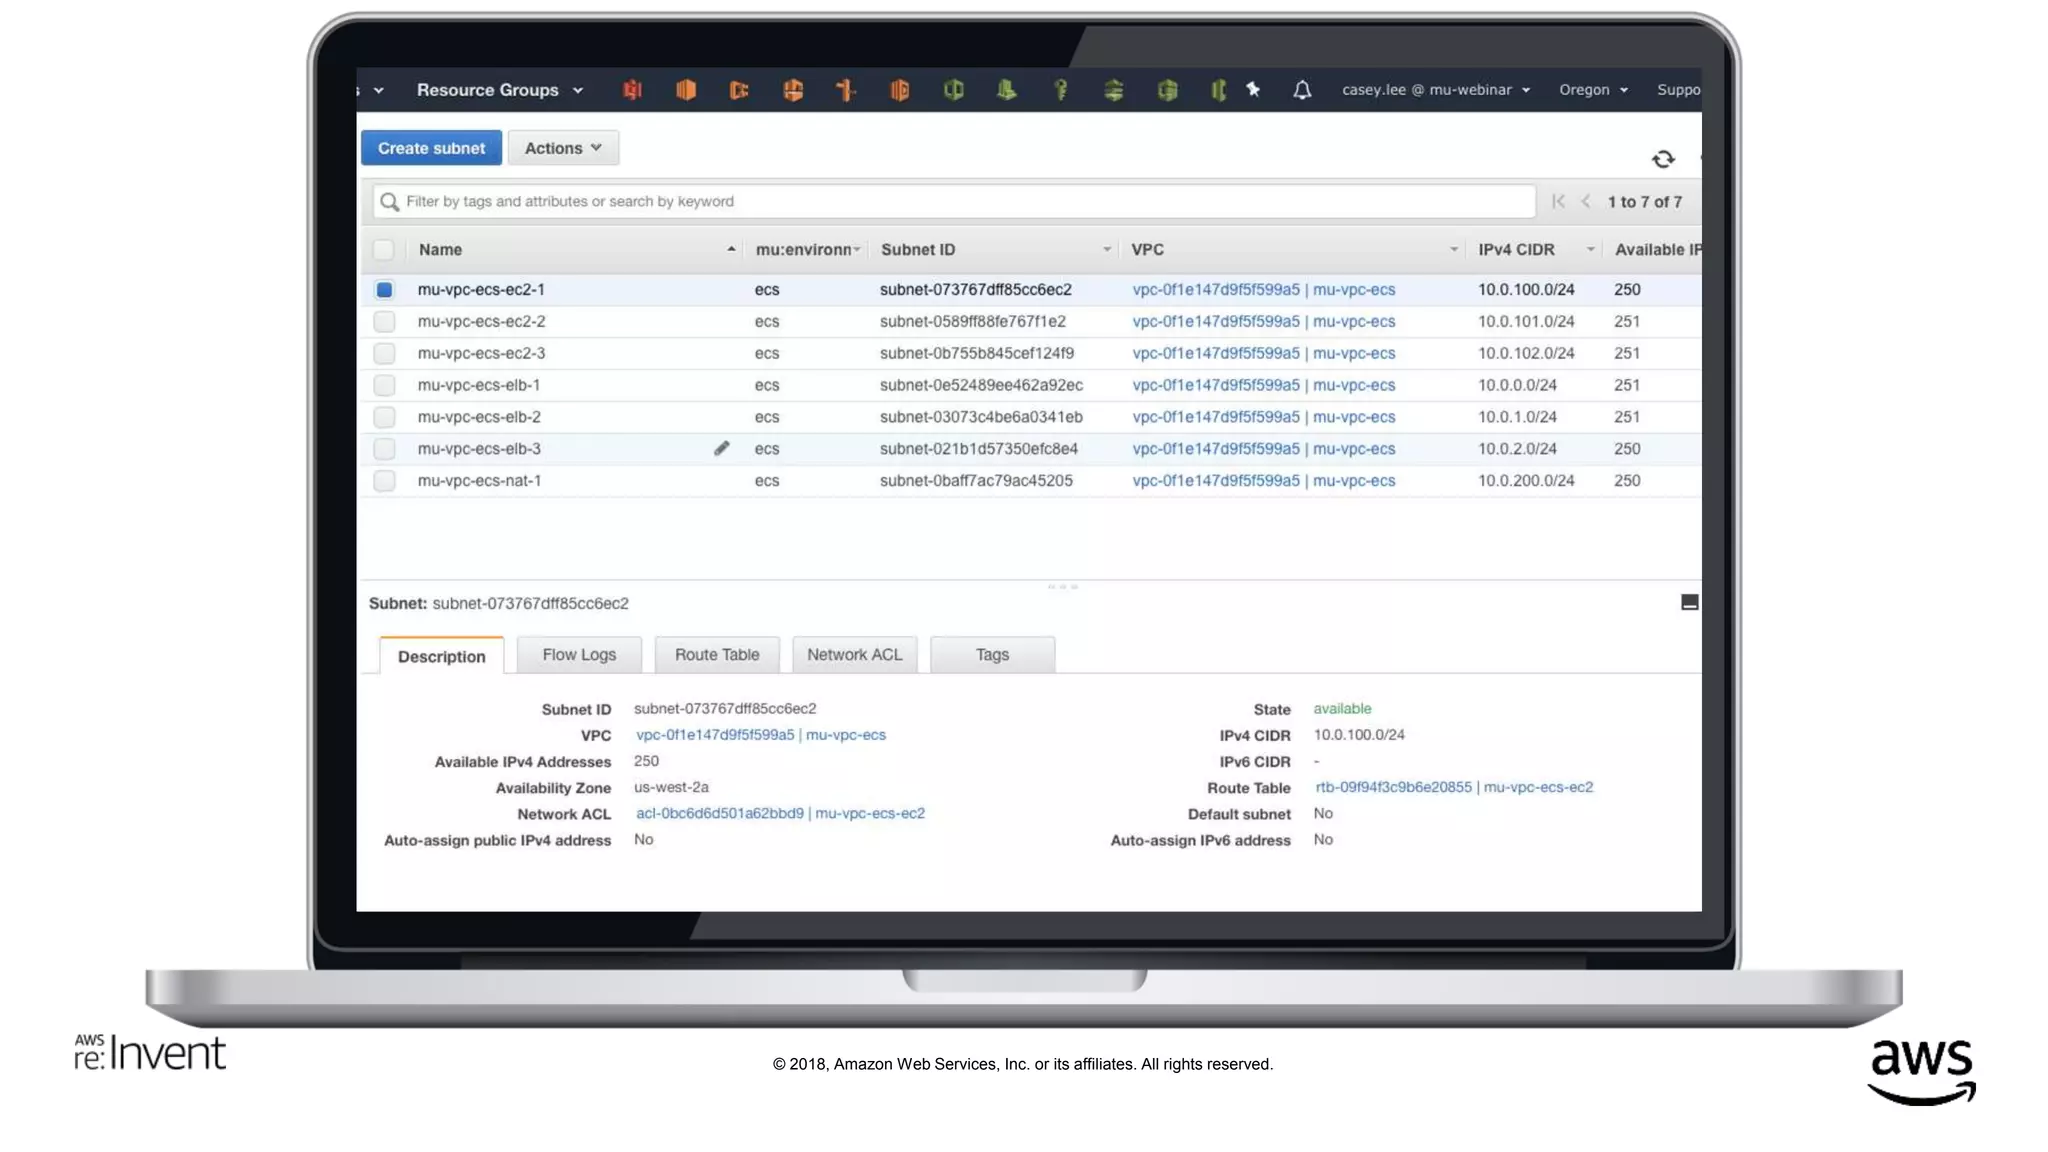Jump to first page of results
Screen dimensions: 2048x1152
1558,201
